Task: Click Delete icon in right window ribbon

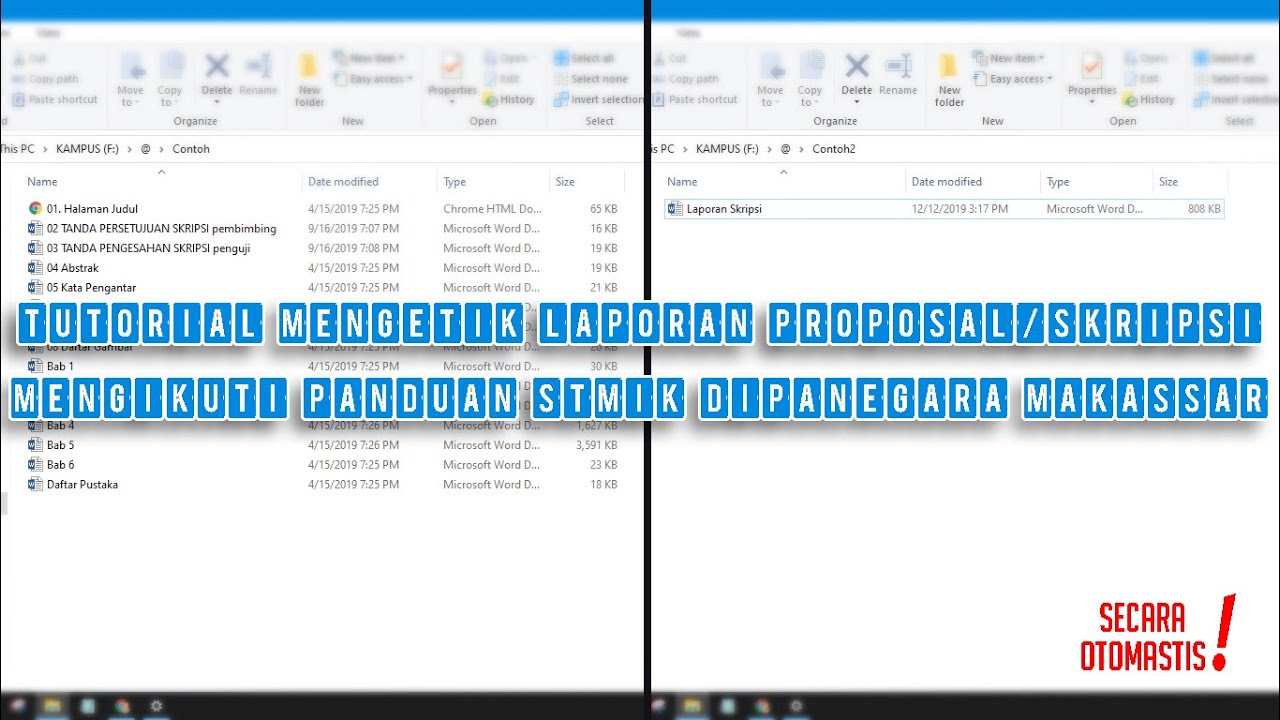Action: (x=857, y=76)
